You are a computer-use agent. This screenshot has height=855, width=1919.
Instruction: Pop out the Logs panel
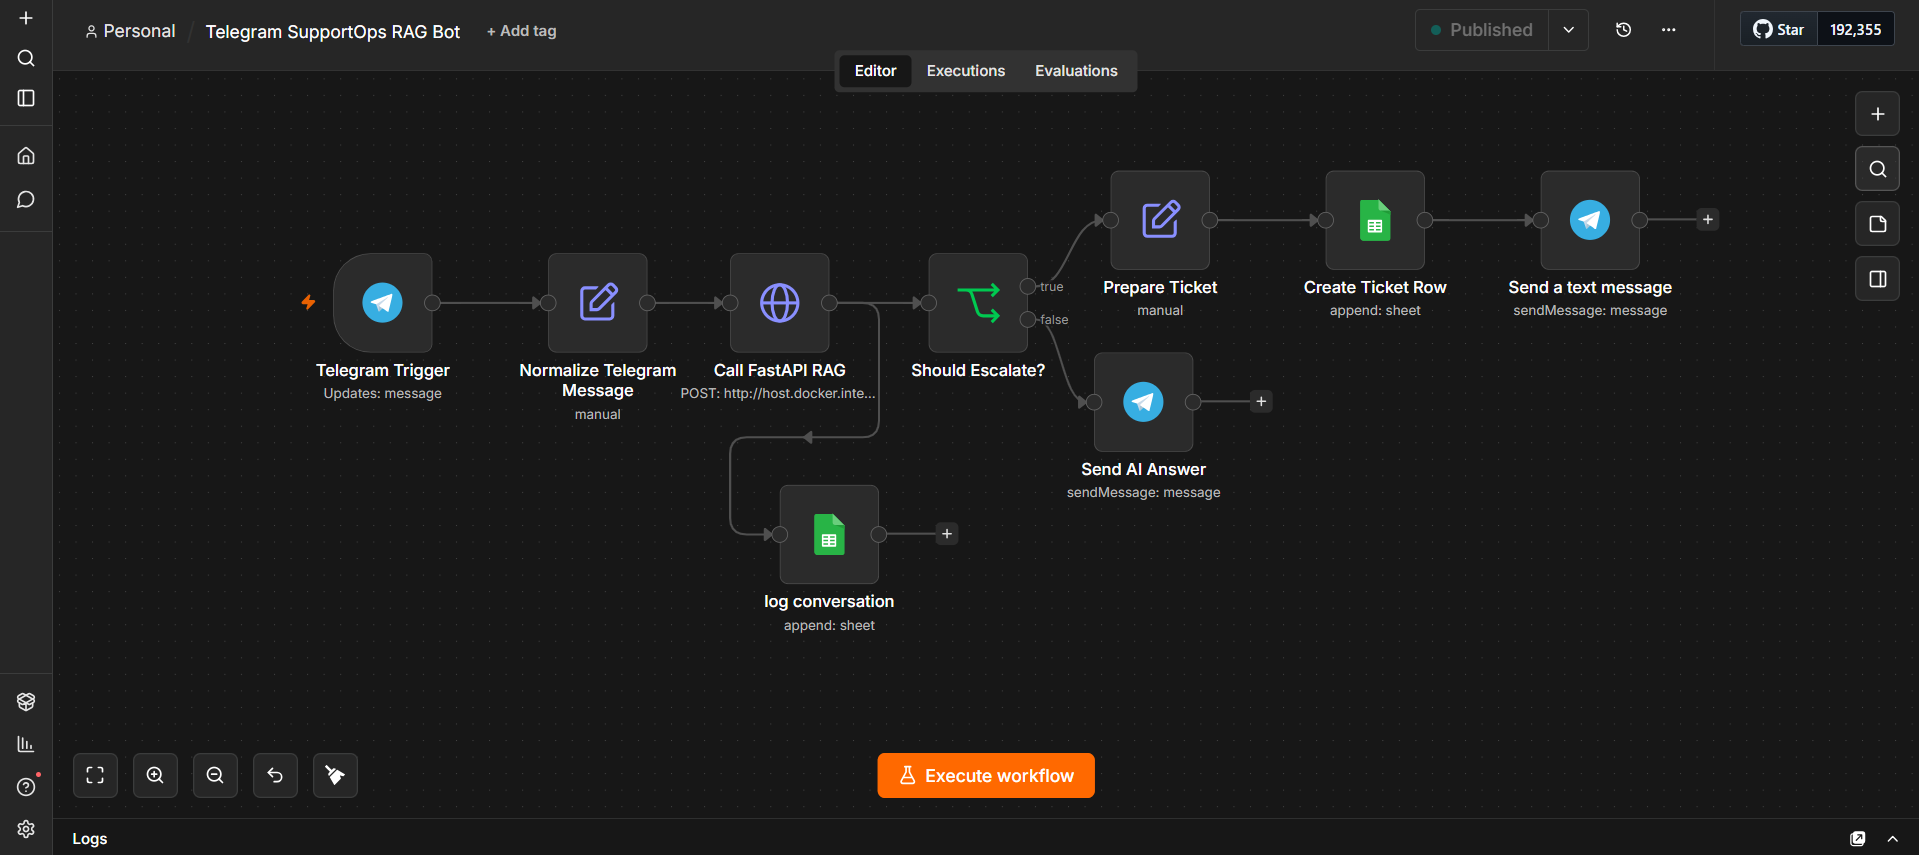click(x=1858, y=839)
